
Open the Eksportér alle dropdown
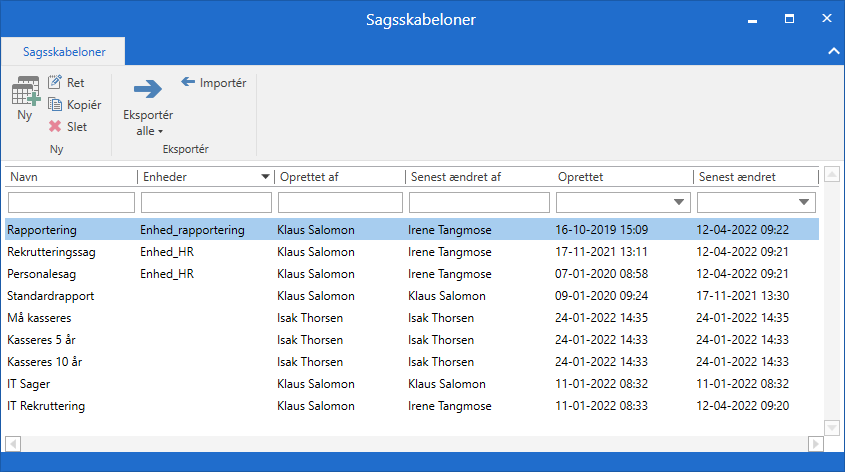click(148, 122)
